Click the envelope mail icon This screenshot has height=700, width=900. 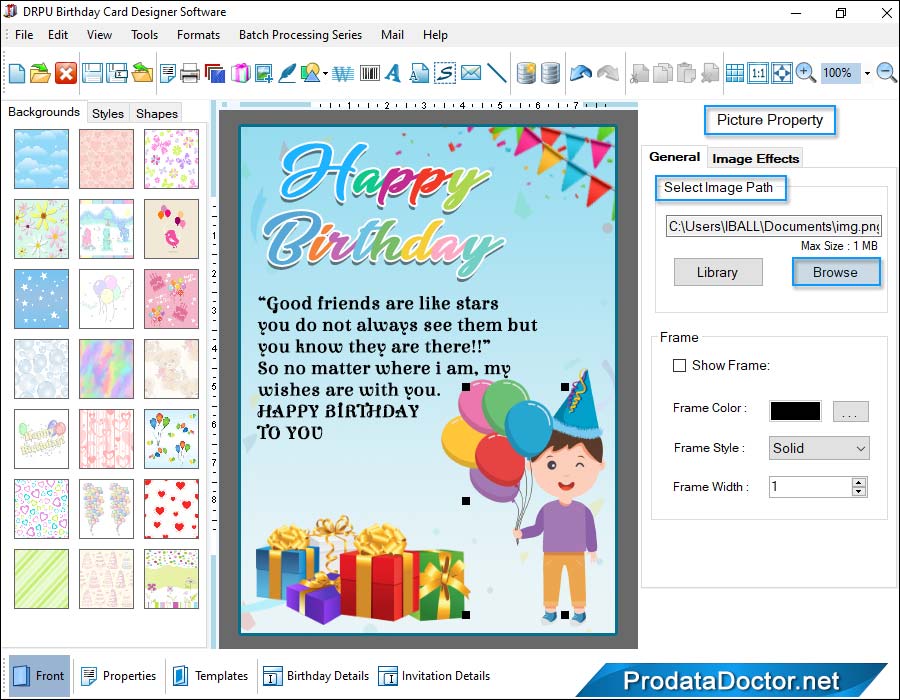click(x=471, y=73)
